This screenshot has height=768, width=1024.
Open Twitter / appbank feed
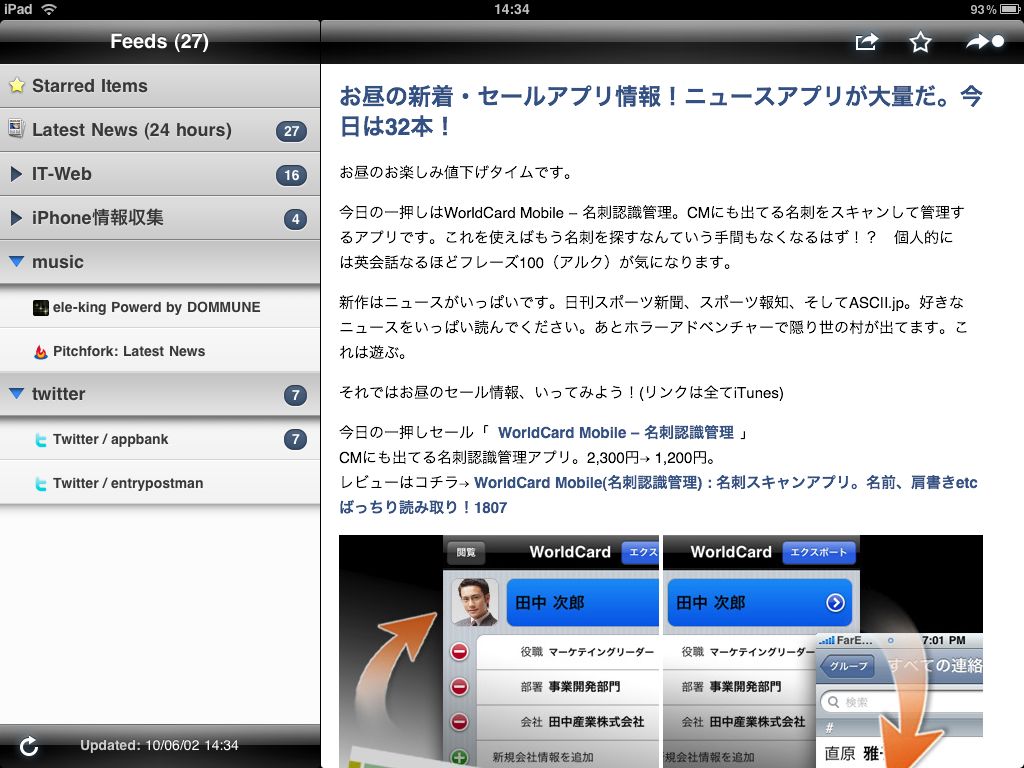(160, 439)
